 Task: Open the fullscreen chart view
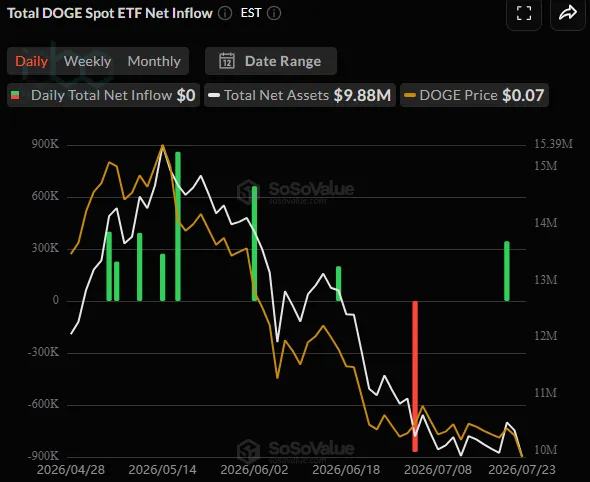pos(524,14)
